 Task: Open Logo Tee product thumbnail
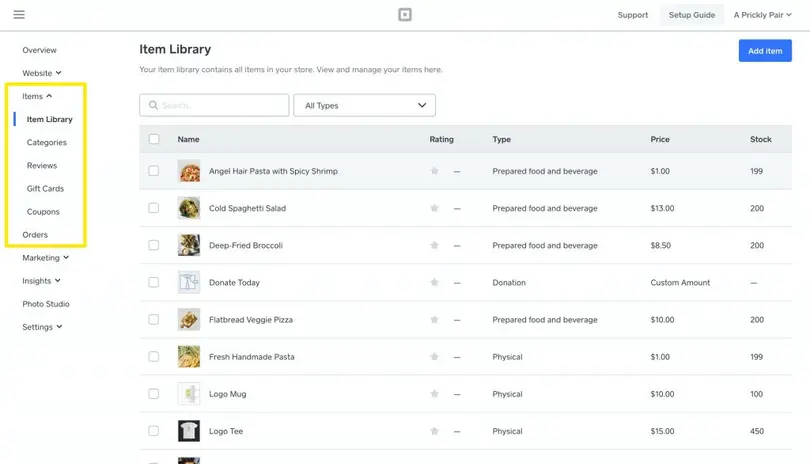tap(189, 431)
